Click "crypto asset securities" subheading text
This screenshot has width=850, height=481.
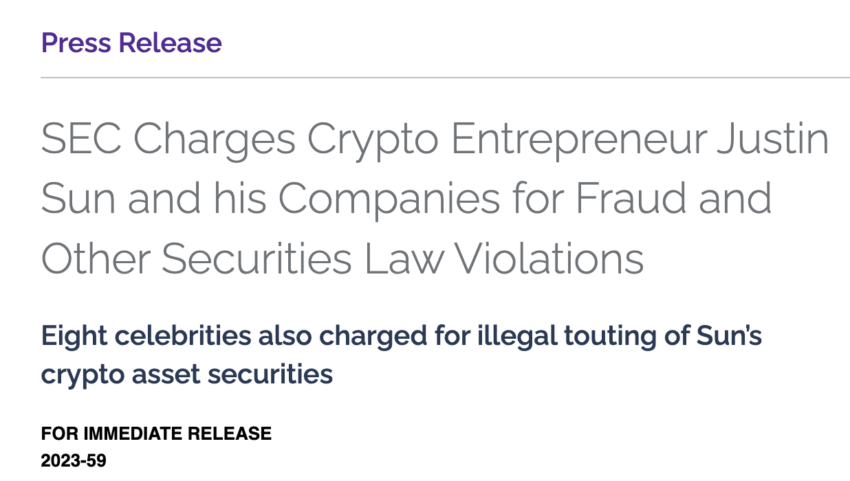[x=186, y=375]
